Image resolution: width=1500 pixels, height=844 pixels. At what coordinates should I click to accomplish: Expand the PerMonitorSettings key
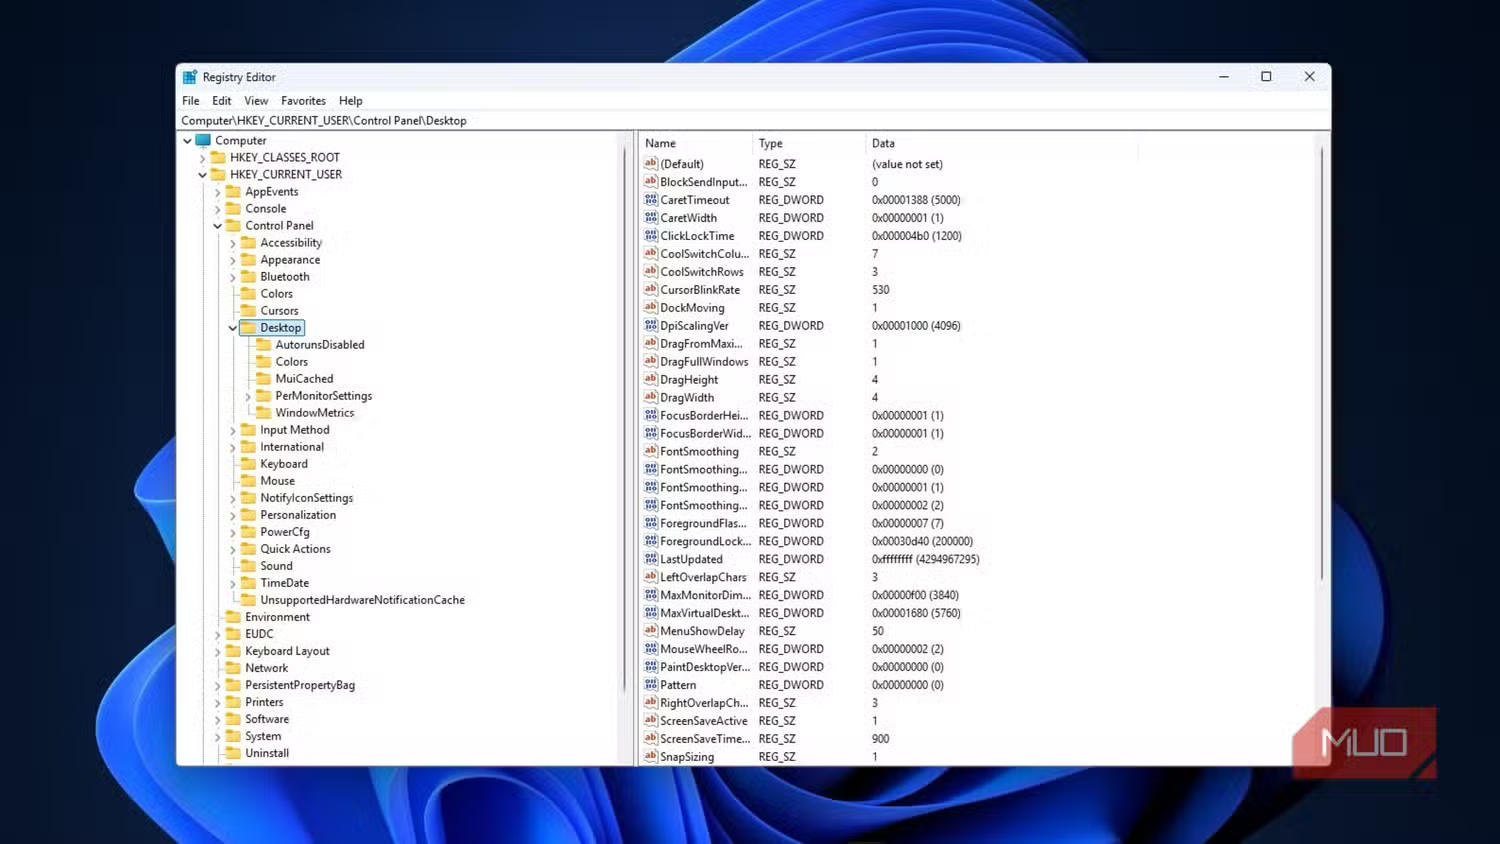click(248, 397)
